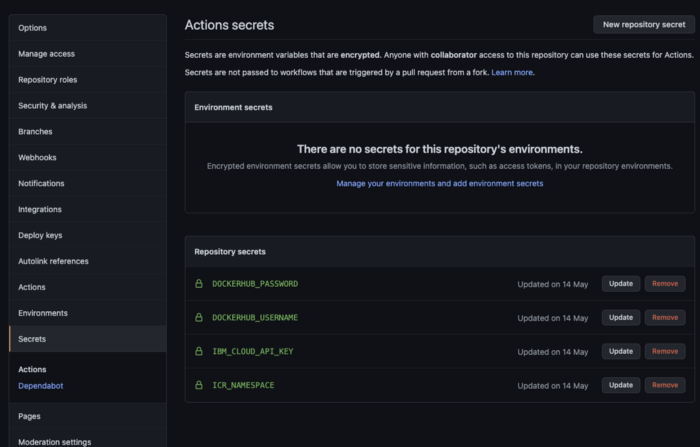Image resolution: width=700 pixels, height=447 pixels.
Task: Navigate to Webhooks settings
Action: (x=88, y=157)
